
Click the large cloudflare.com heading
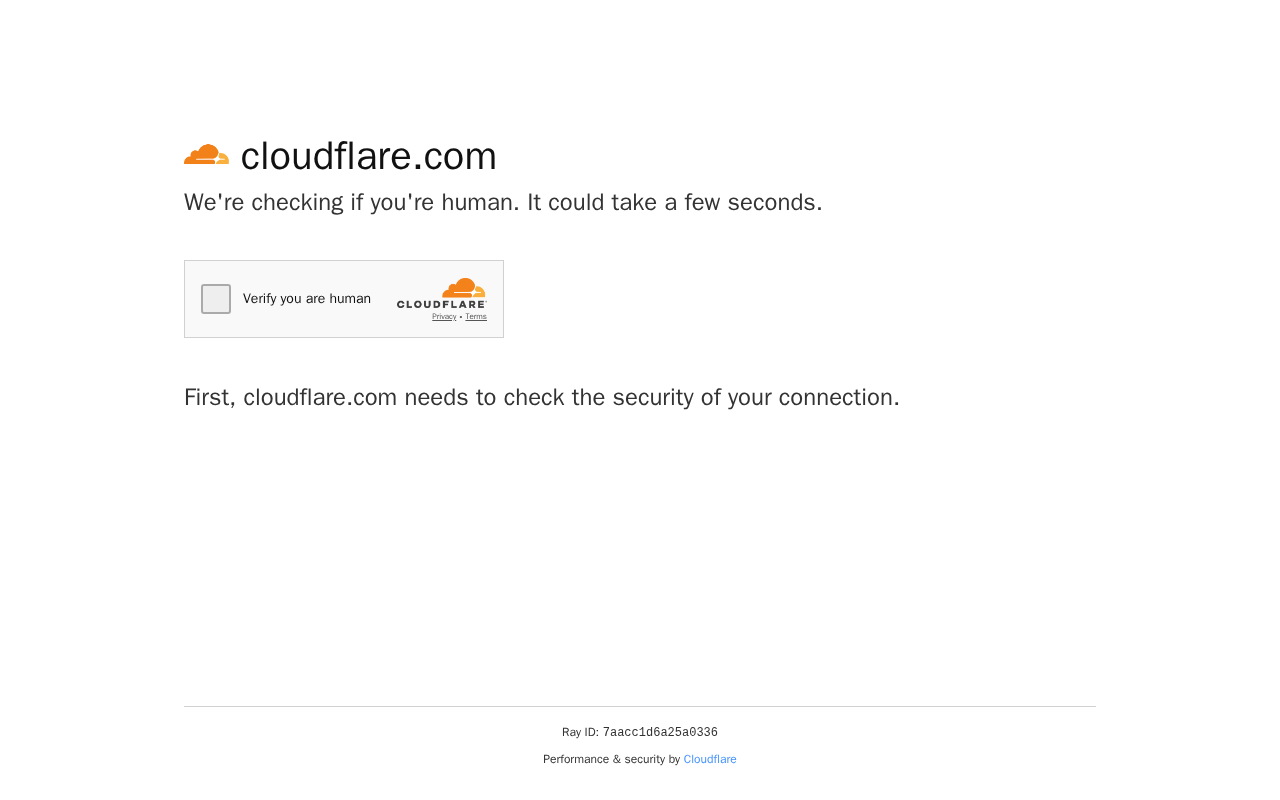click(x=368, y=156)
